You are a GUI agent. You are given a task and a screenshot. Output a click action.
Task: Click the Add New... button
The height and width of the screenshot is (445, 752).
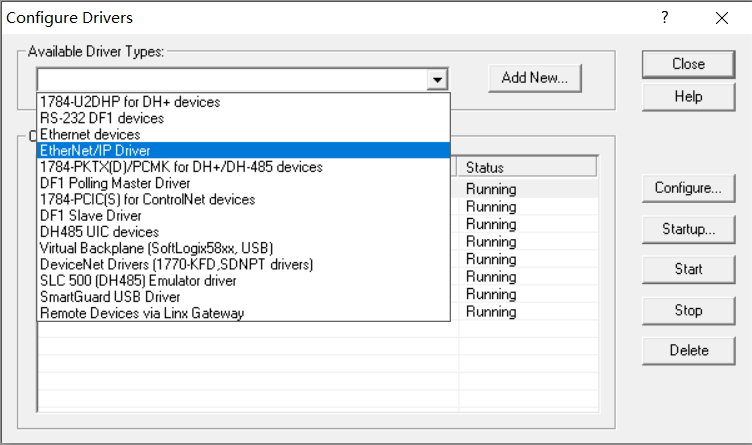coord(535,78)
